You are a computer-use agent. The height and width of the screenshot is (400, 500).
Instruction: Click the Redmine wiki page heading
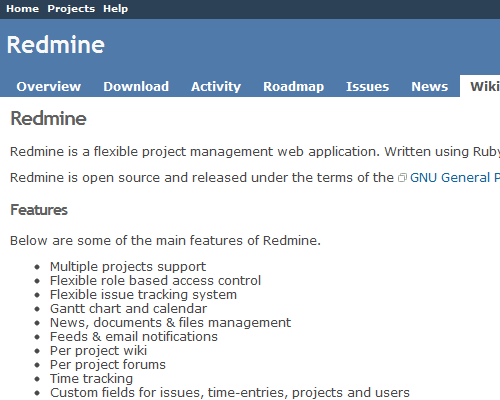[48, 118]
